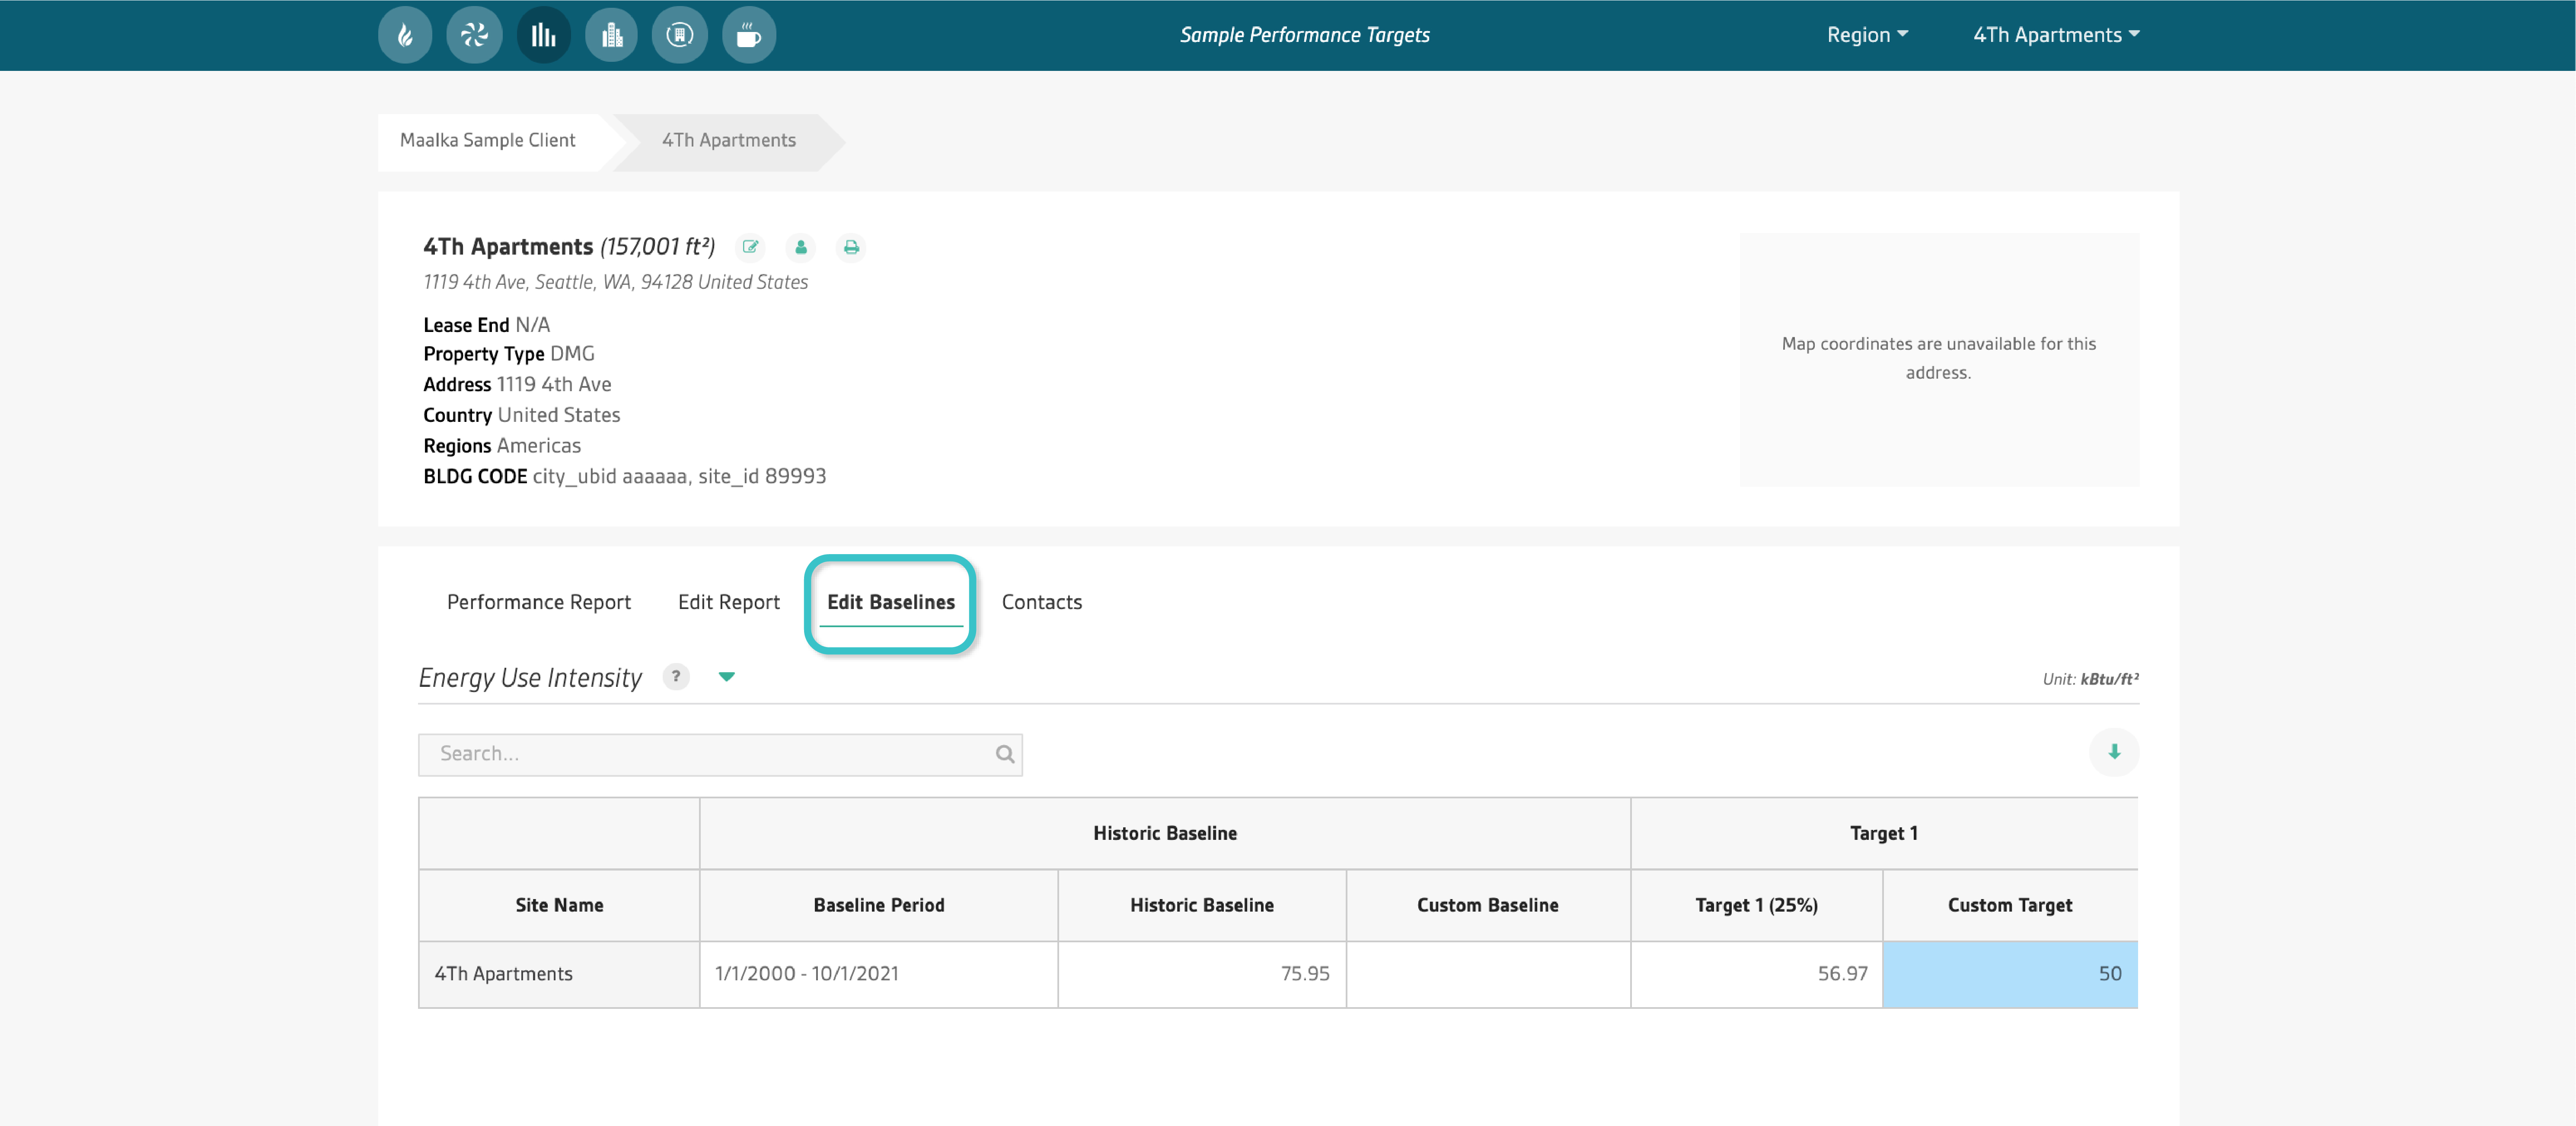Switch to Performance Report tab

(x=539, y=602)
